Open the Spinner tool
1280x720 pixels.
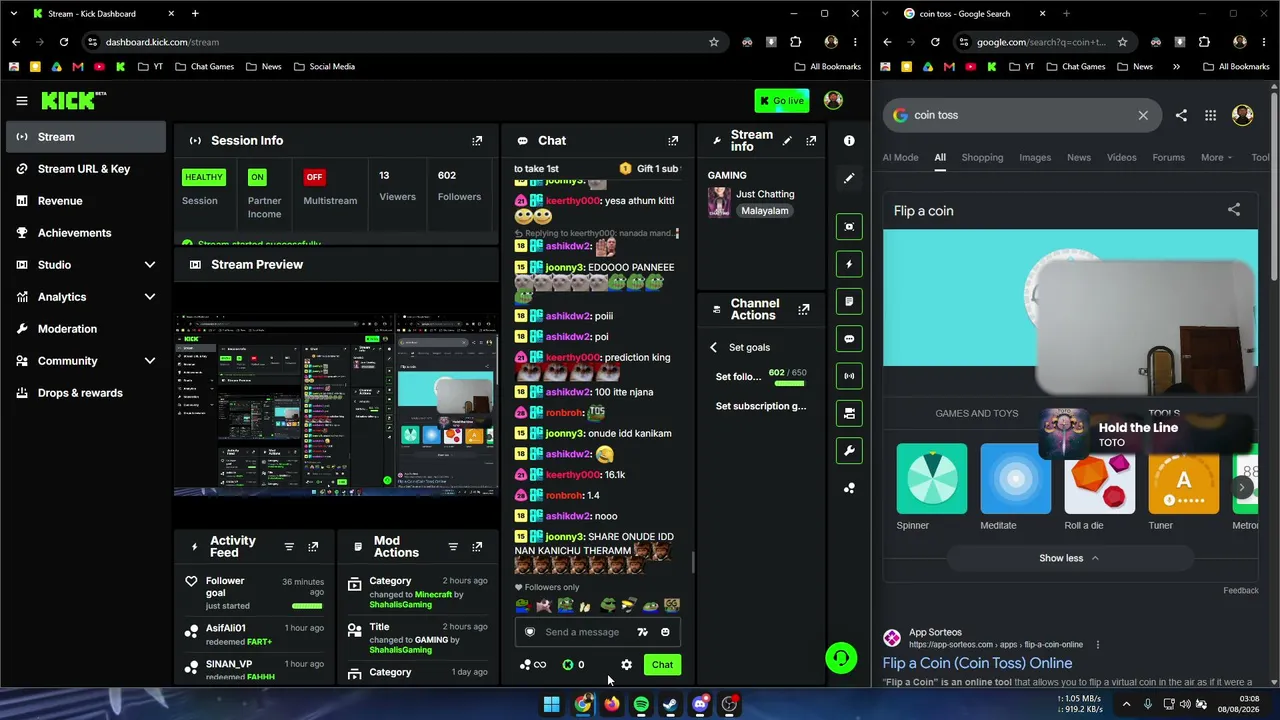click(x=932, y=487)
